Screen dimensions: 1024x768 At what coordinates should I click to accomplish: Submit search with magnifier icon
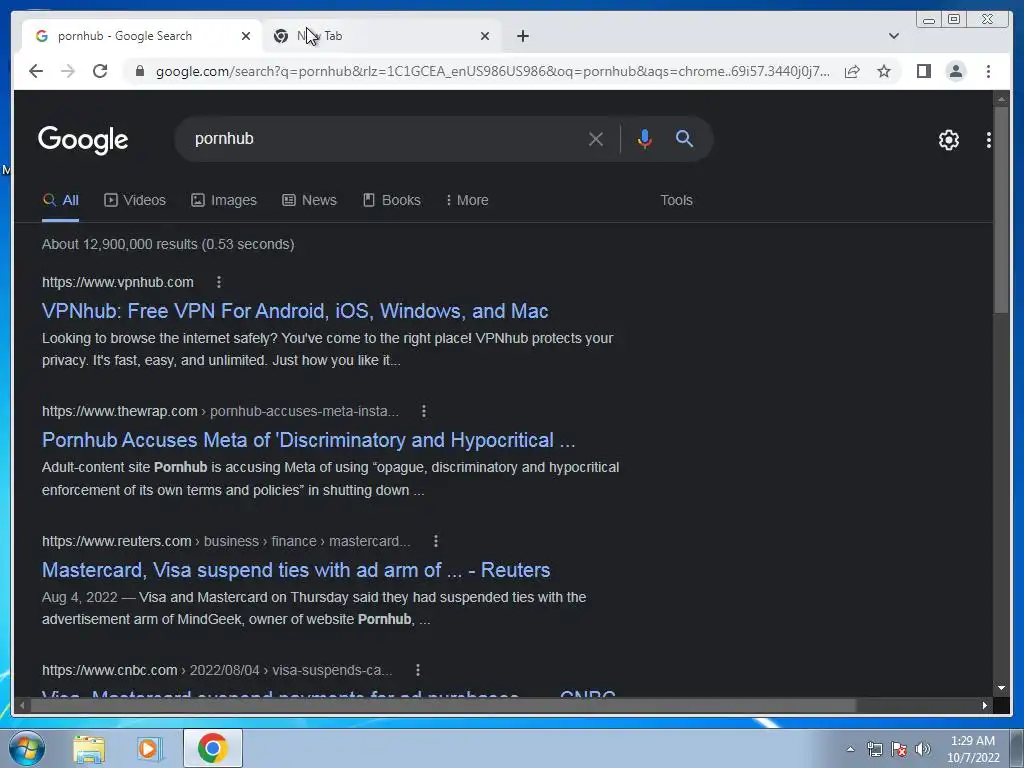(x=684, y=138)
